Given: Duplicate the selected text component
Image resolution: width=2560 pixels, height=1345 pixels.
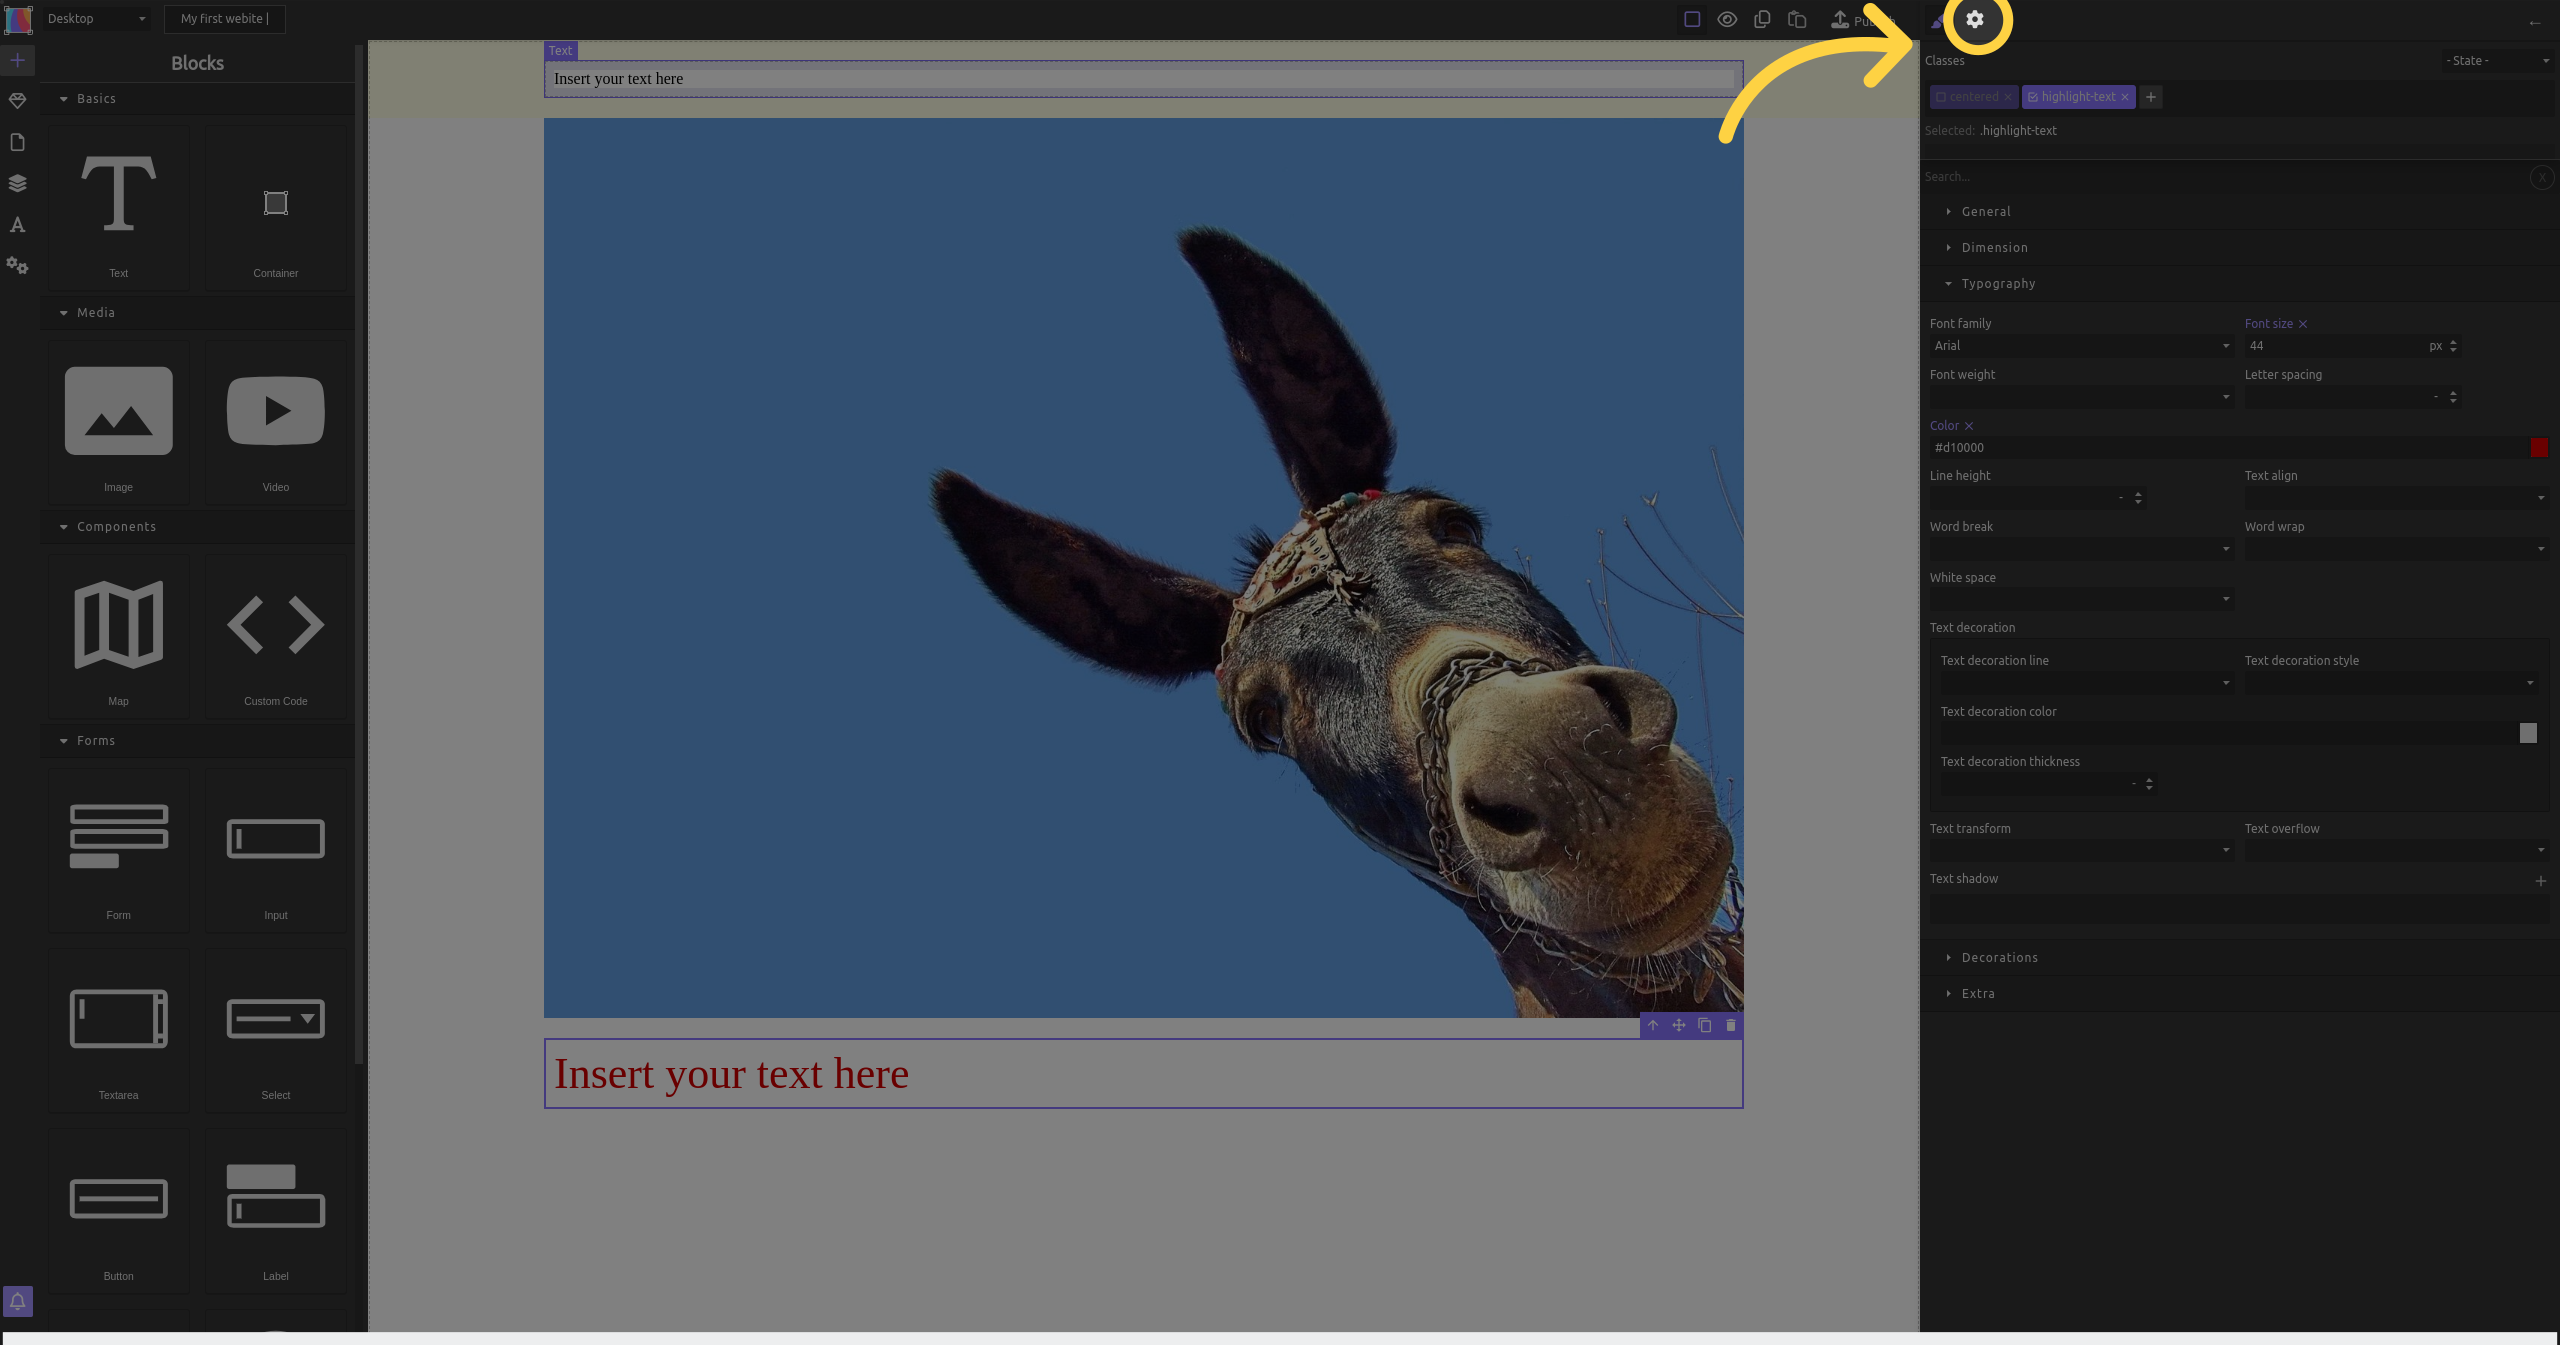Looking at the screenshot, I should click(x=1705, y=1025).
